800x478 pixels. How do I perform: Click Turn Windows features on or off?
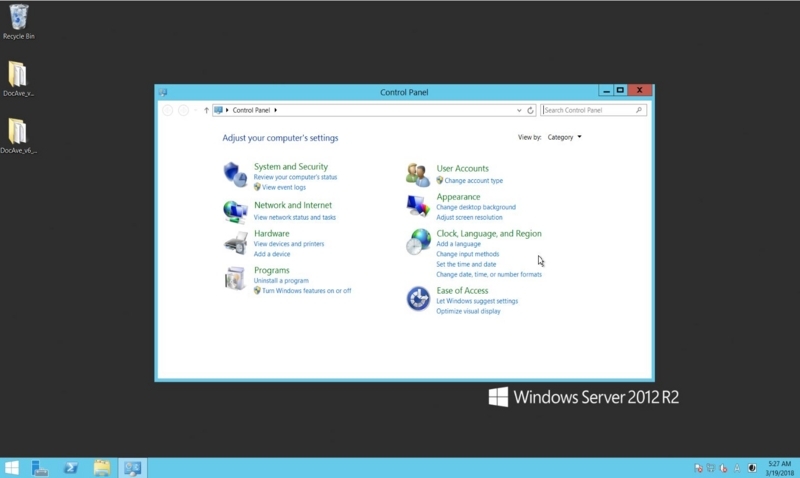tap(307, 291)
